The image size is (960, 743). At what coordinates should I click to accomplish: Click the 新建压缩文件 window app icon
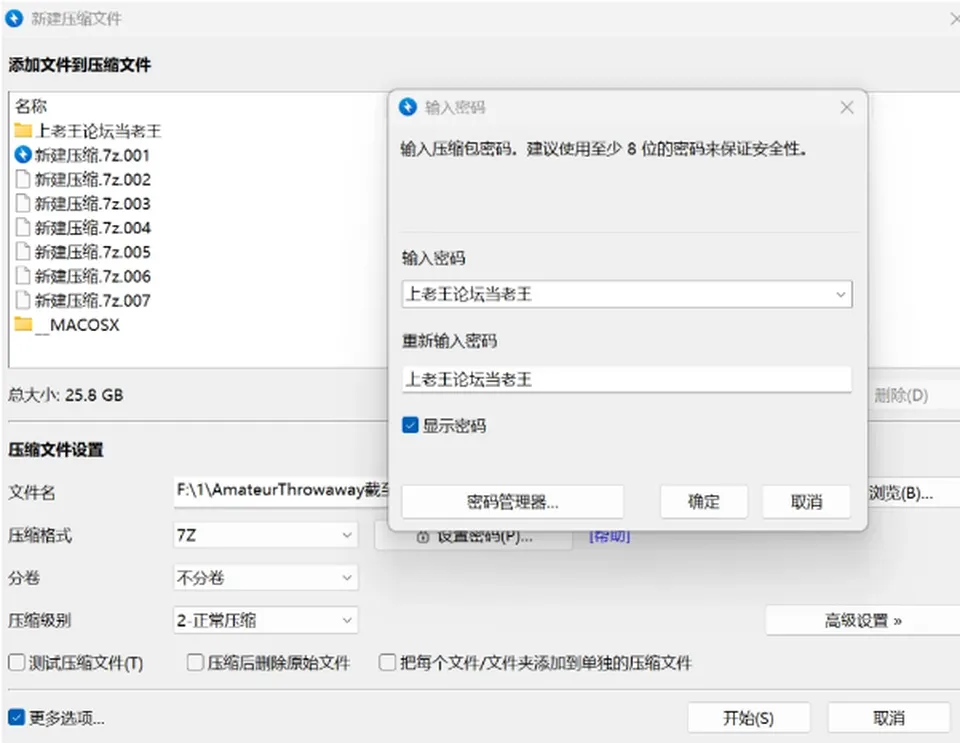[x=14, y=18]
